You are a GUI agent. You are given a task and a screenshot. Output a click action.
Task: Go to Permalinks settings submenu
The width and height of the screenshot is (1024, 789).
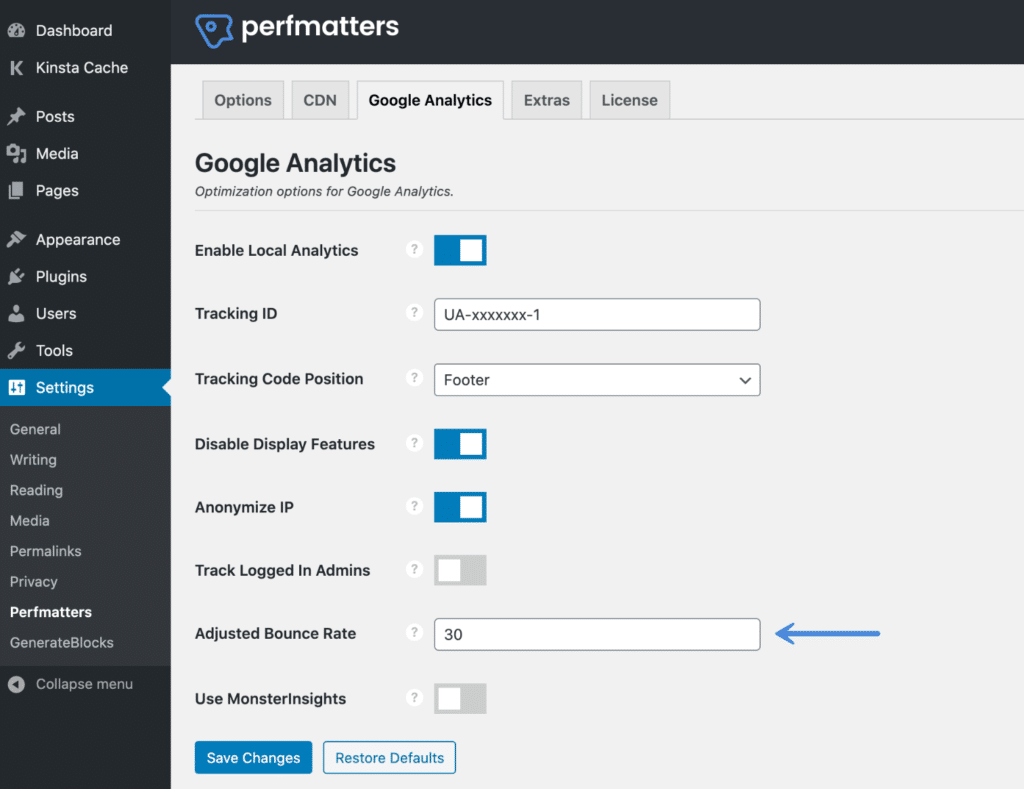[46, 551]
